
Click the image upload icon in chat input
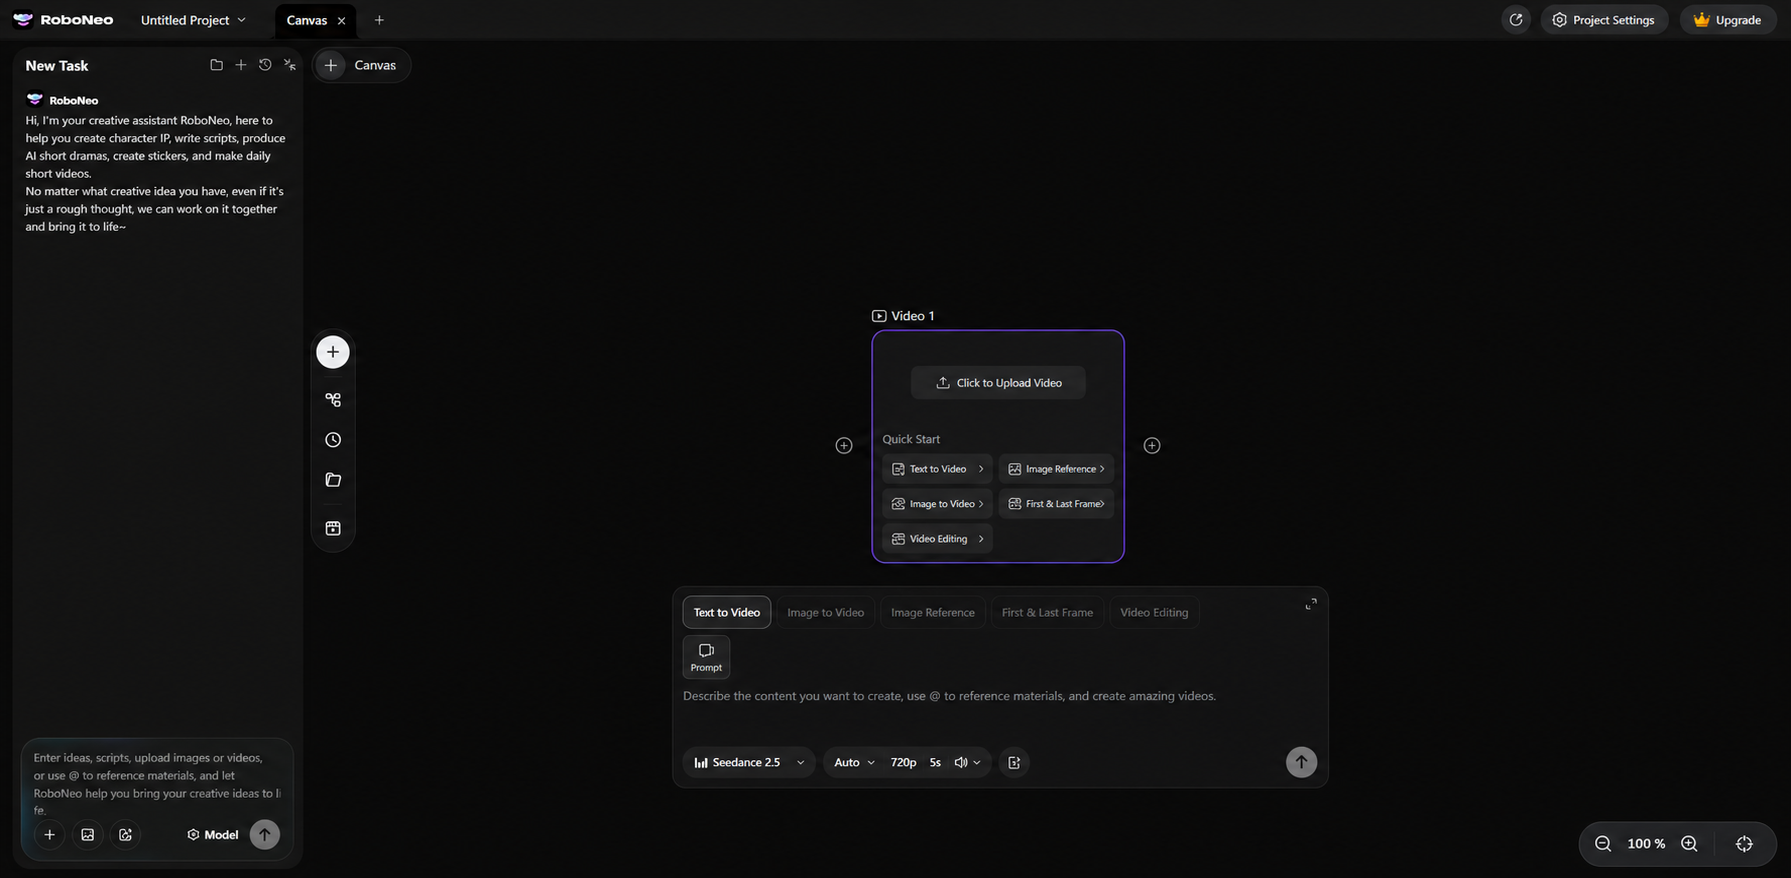click(x=88, y=835)
